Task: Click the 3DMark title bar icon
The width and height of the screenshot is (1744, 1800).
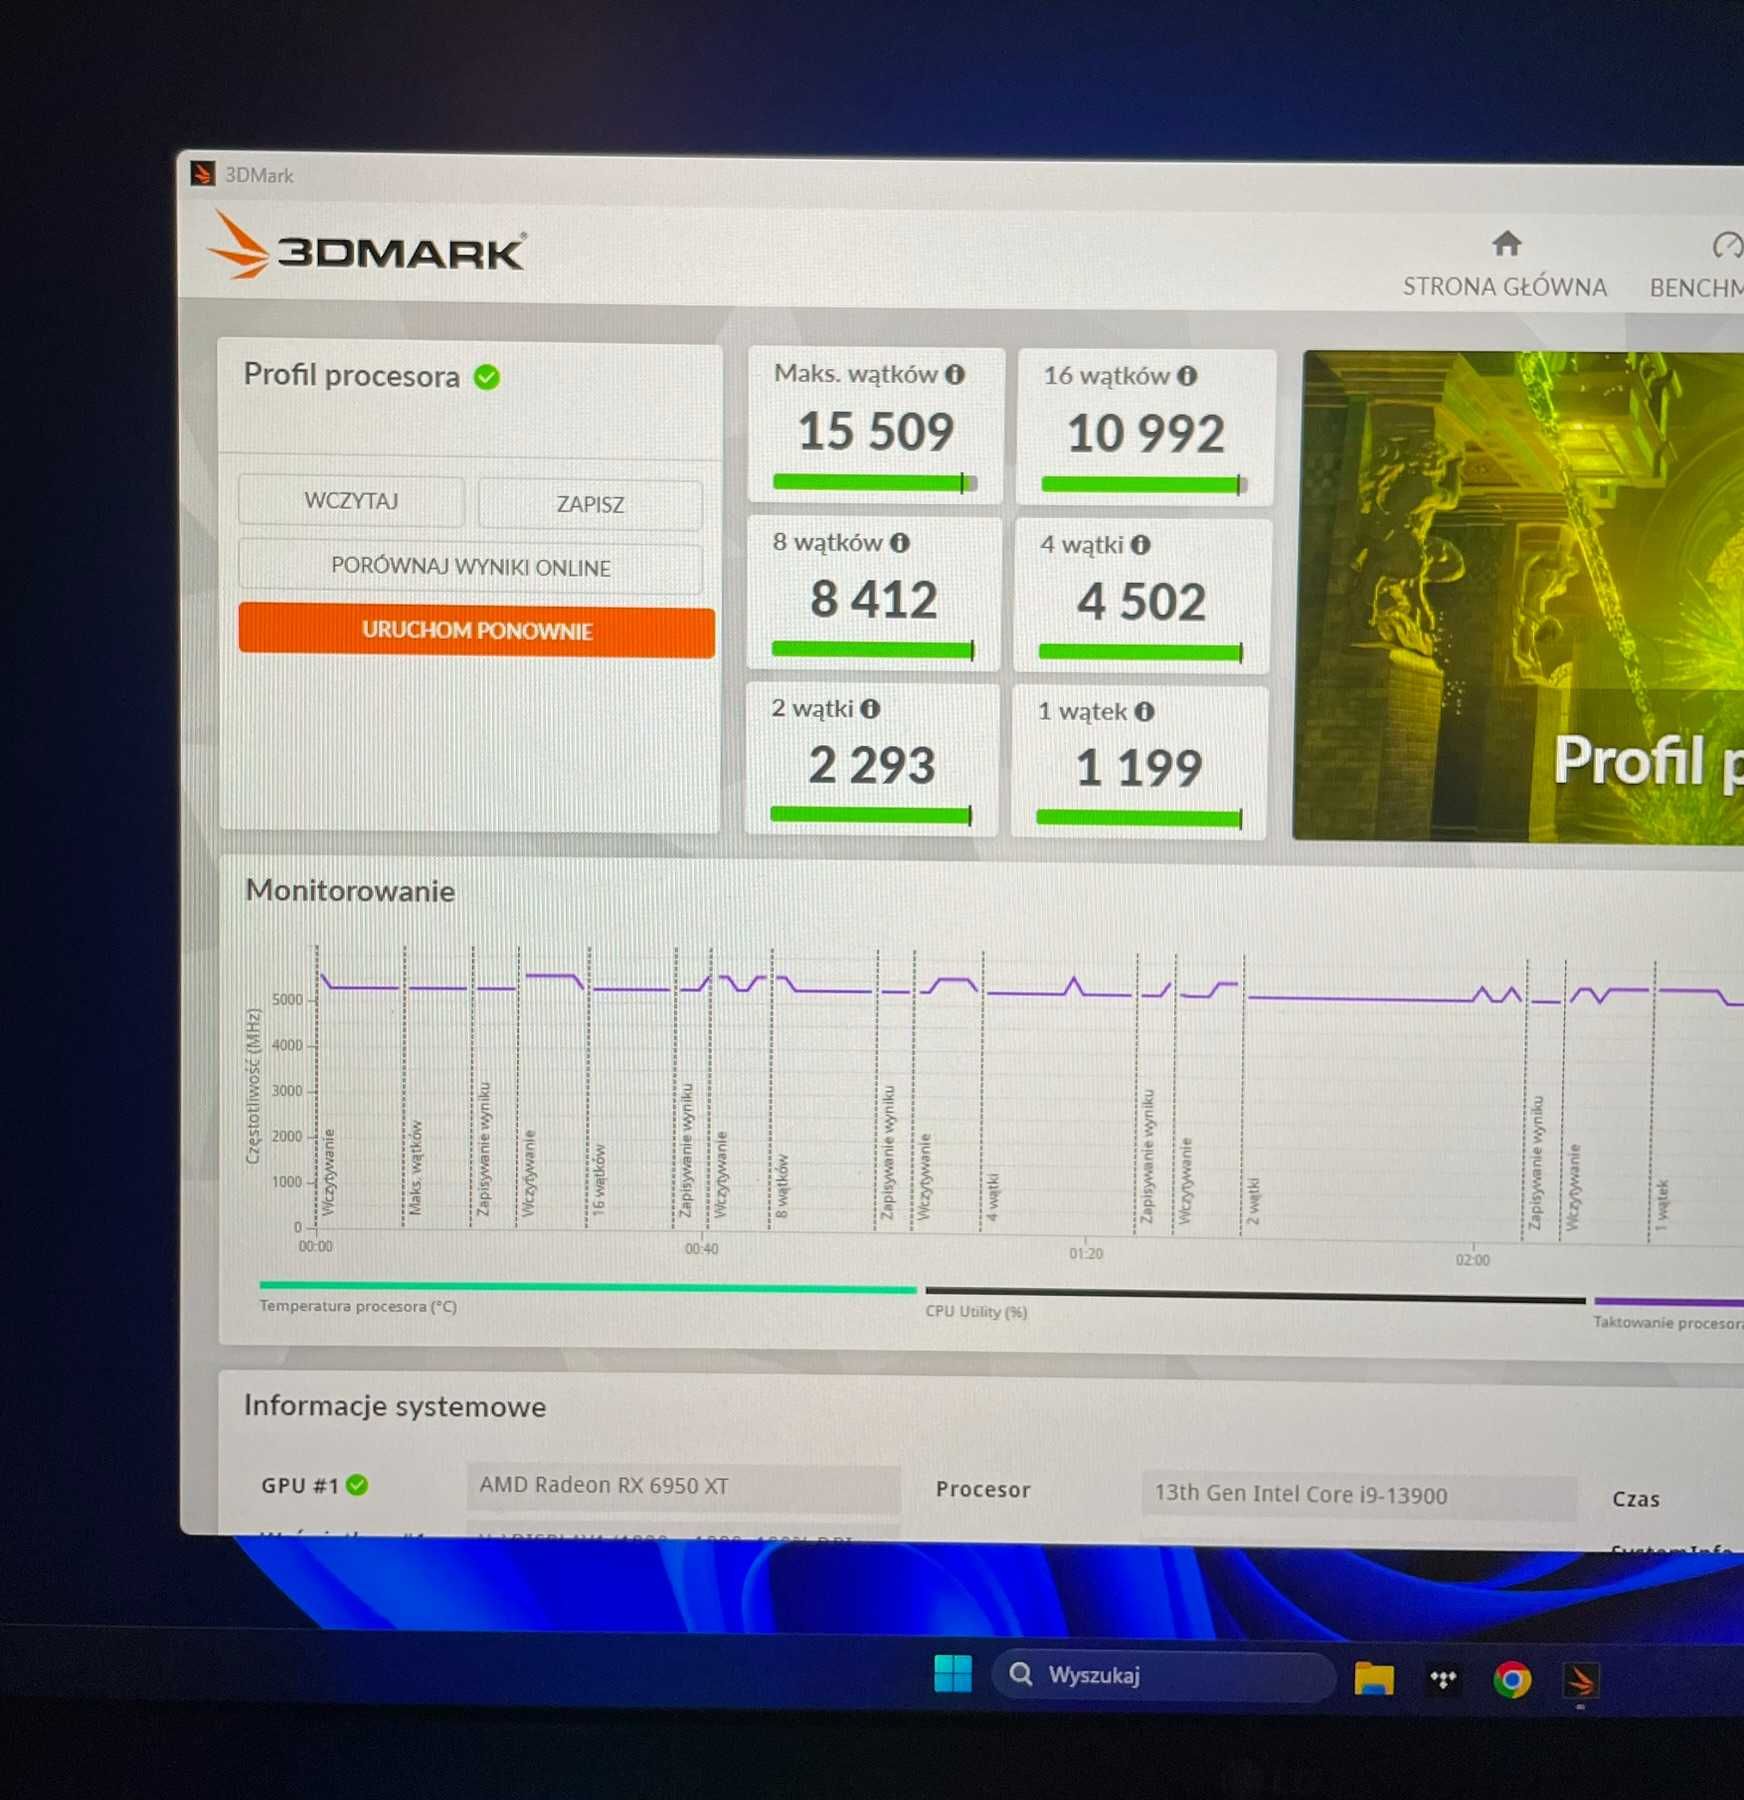Action: [203, 174]
